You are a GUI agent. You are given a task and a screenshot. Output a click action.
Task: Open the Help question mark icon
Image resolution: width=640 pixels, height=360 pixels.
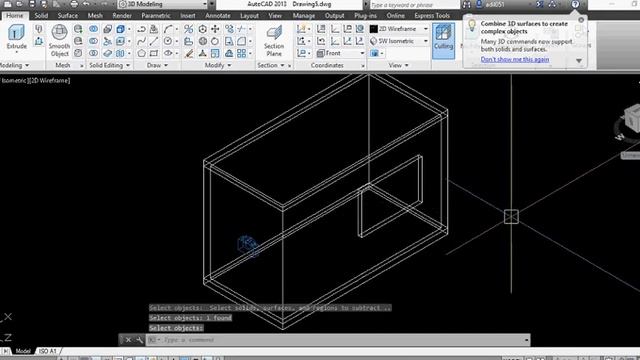pos(575,4)
